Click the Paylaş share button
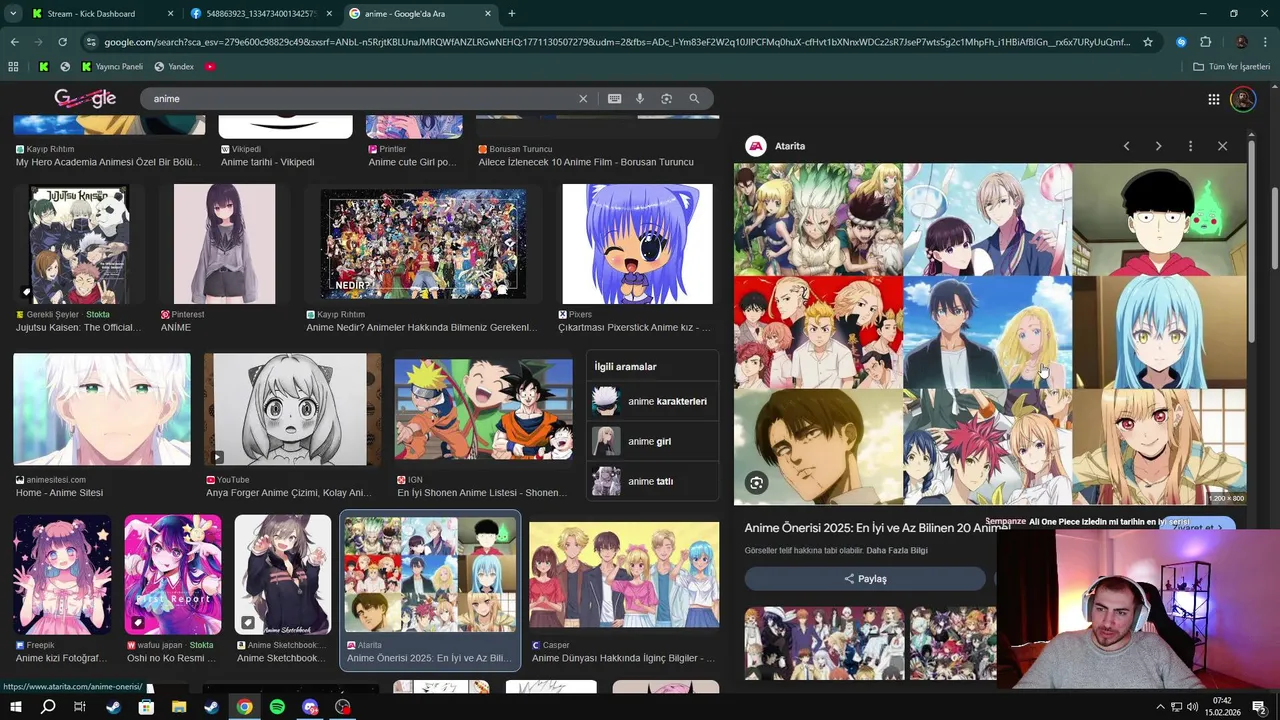 (865, 579)
